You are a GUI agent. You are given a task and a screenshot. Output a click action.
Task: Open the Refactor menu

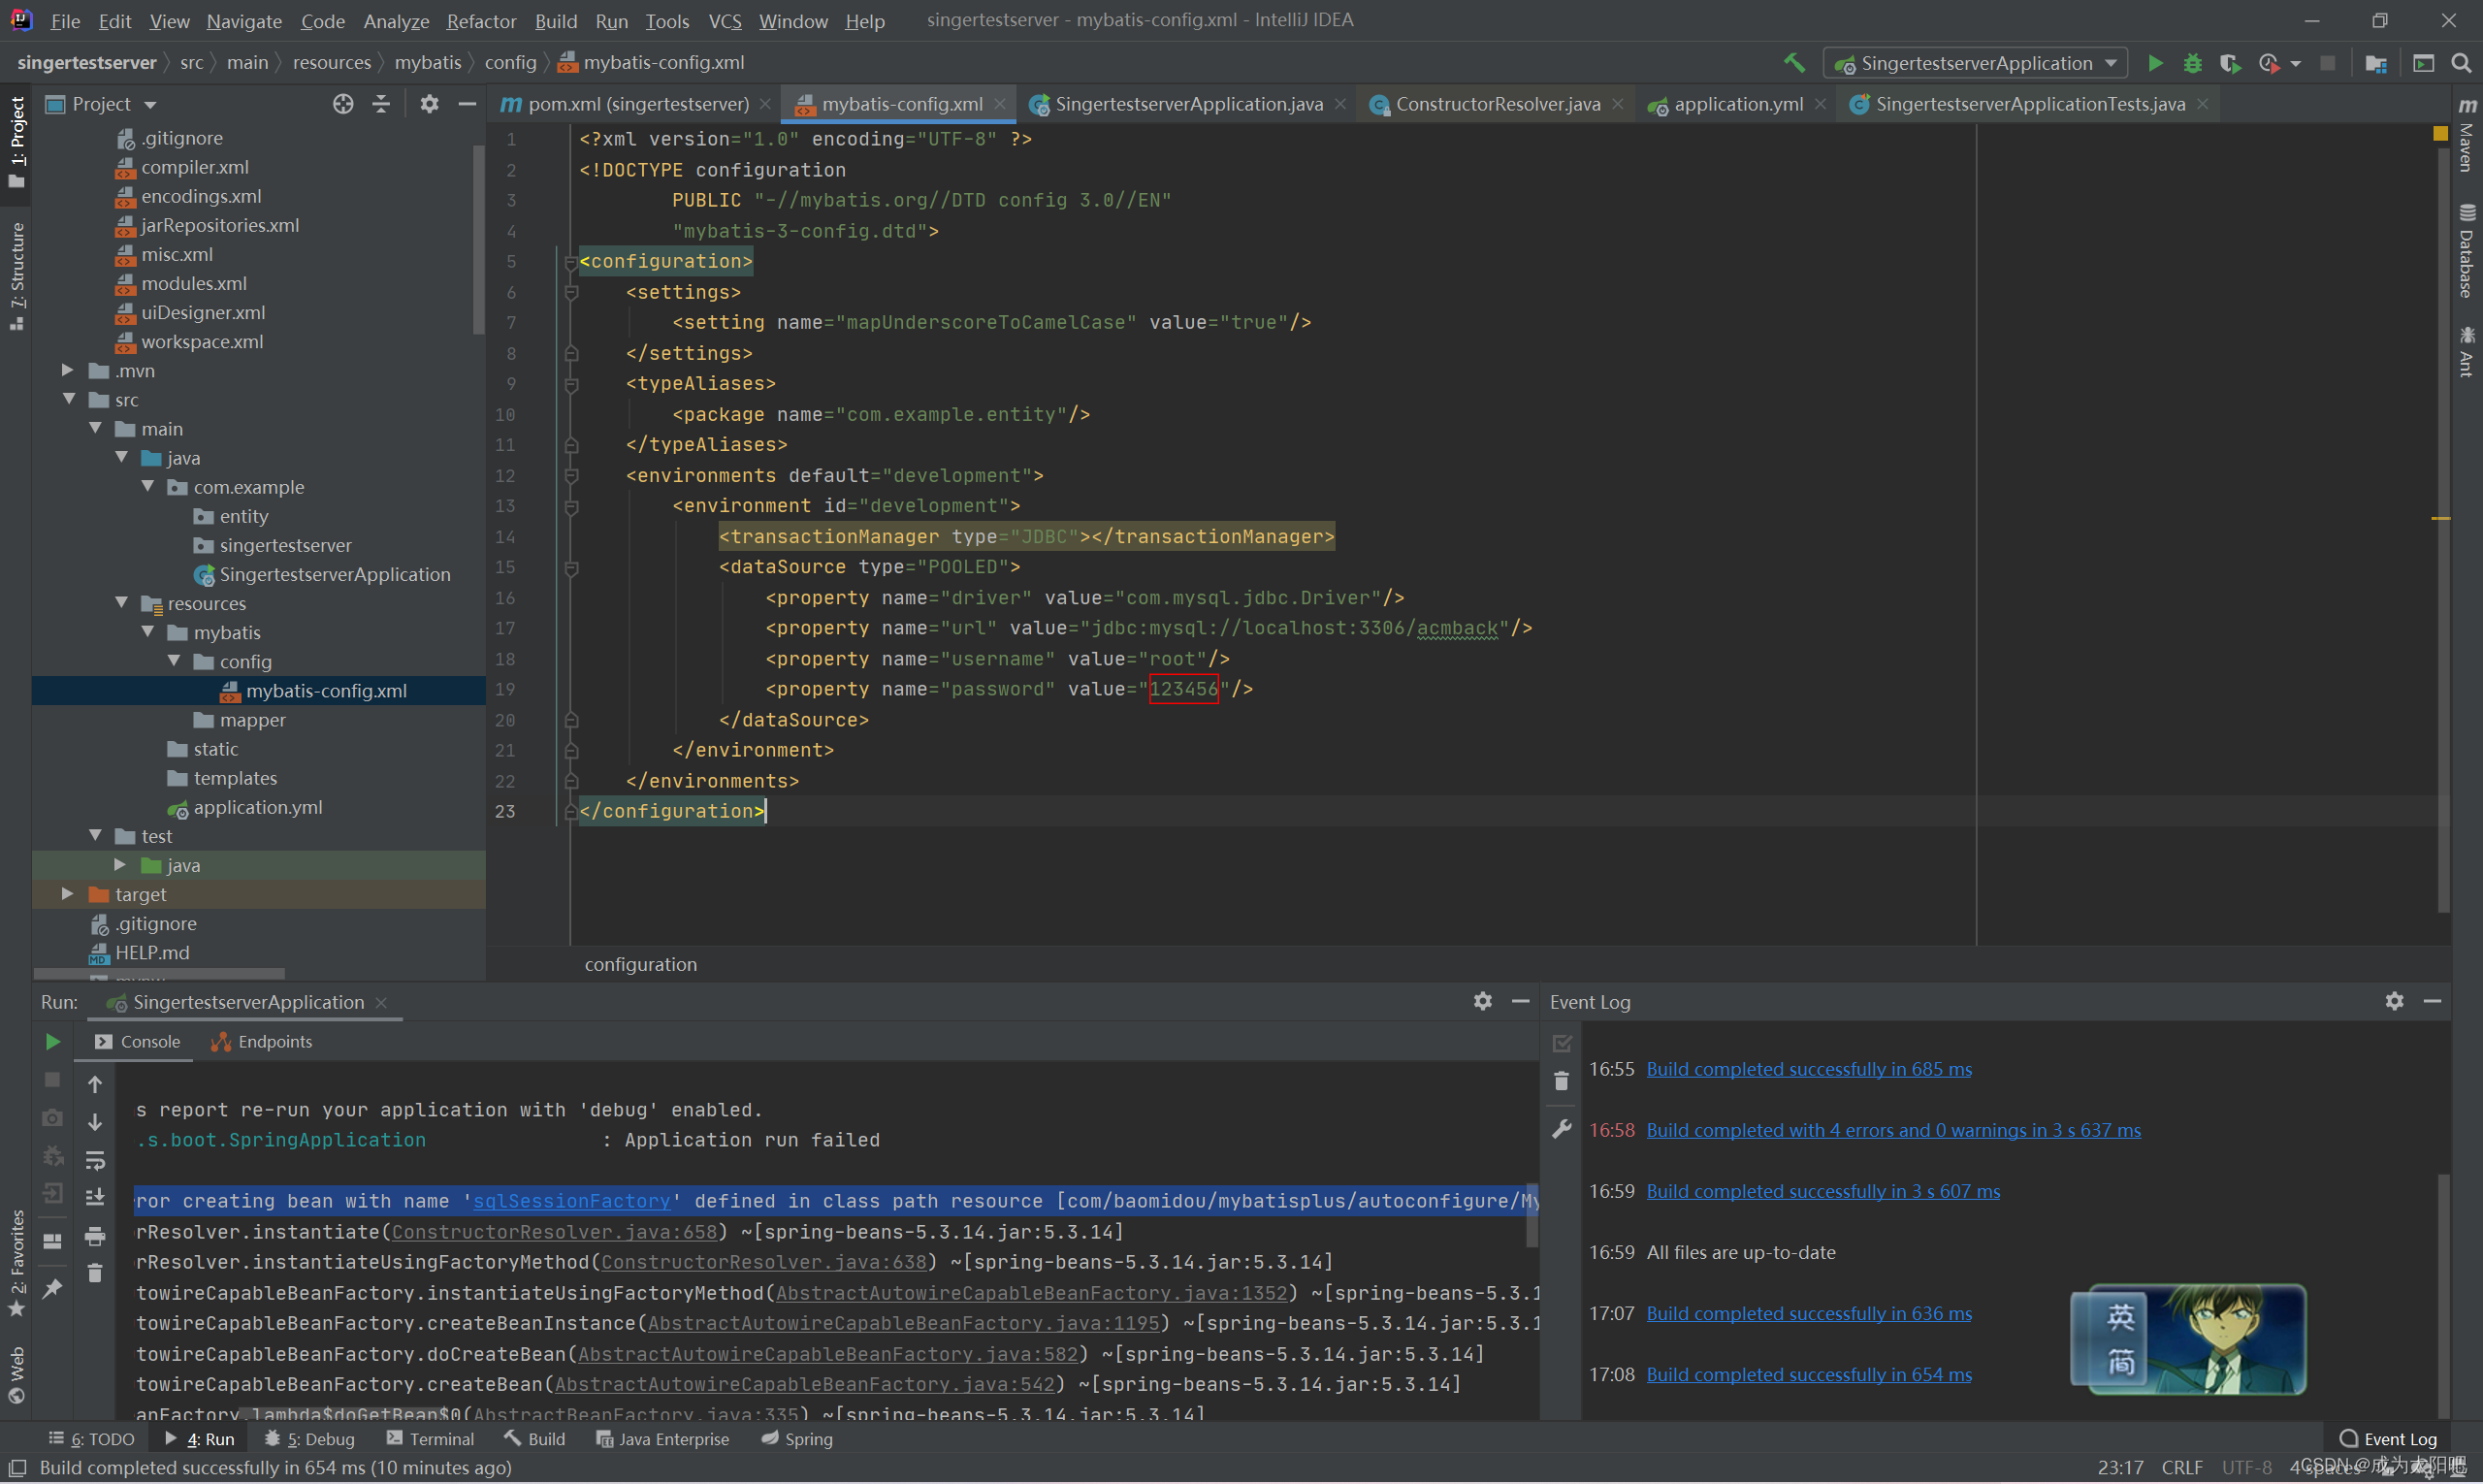pos(480,21)
